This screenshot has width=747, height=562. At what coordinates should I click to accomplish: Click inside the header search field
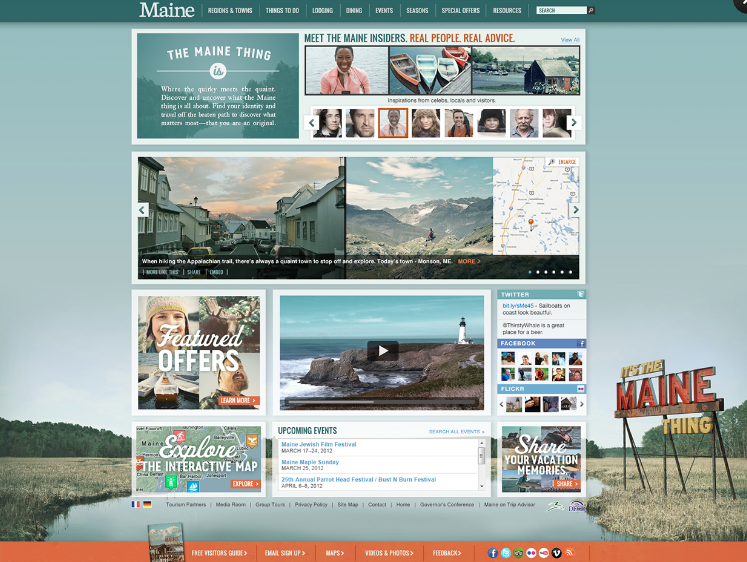[560, 10]
